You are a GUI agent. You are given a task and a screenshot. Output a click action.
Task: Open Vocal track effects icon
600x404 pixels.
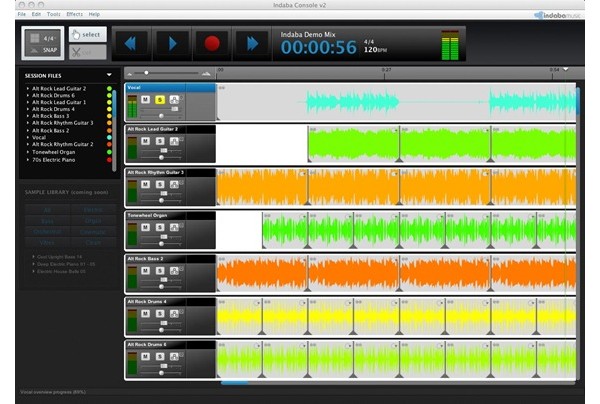[174, 100]
